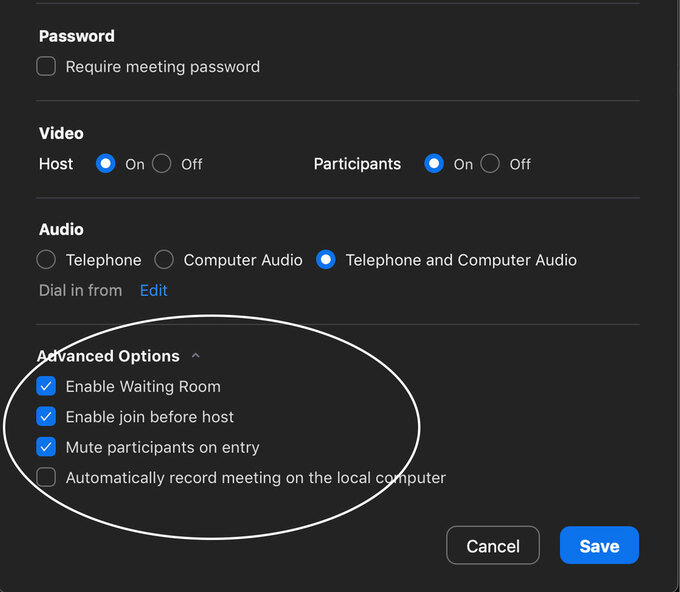Uncheck Mute participants on entry
The image size is (680, 592).
click(x=46, y=447)
